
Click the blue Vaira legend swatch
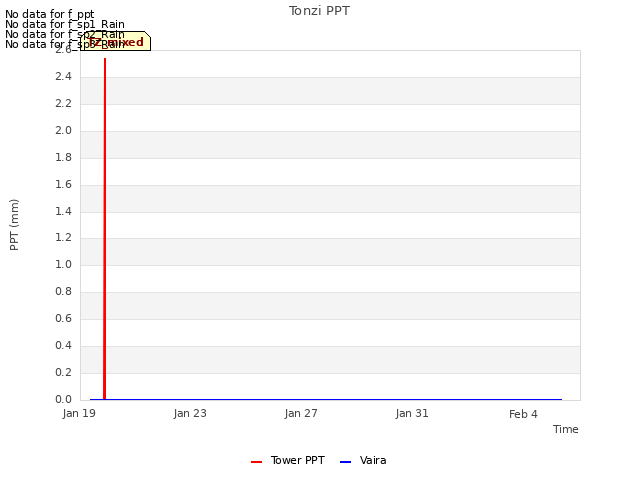coord(345,462)
